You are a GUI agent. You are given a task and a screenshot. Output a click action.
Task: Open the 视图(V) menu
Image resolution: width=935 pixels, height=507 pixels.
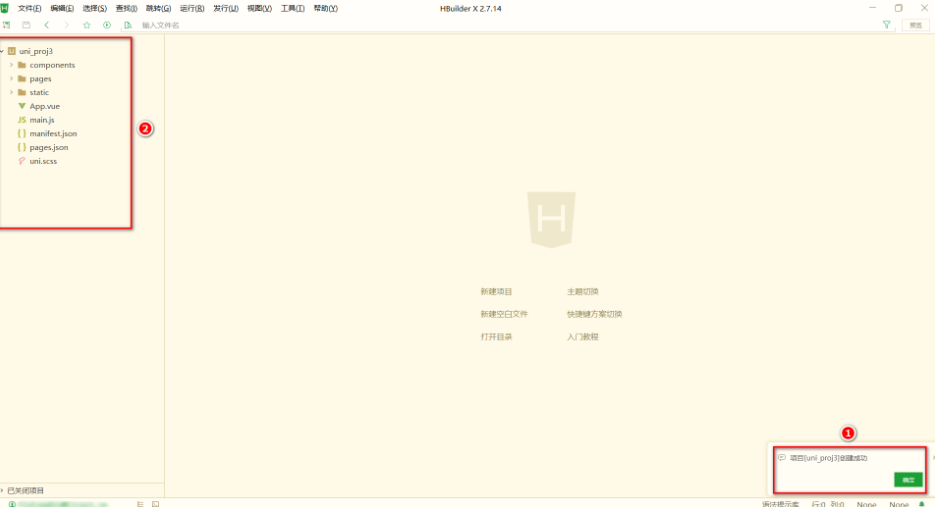click(259, 8)
